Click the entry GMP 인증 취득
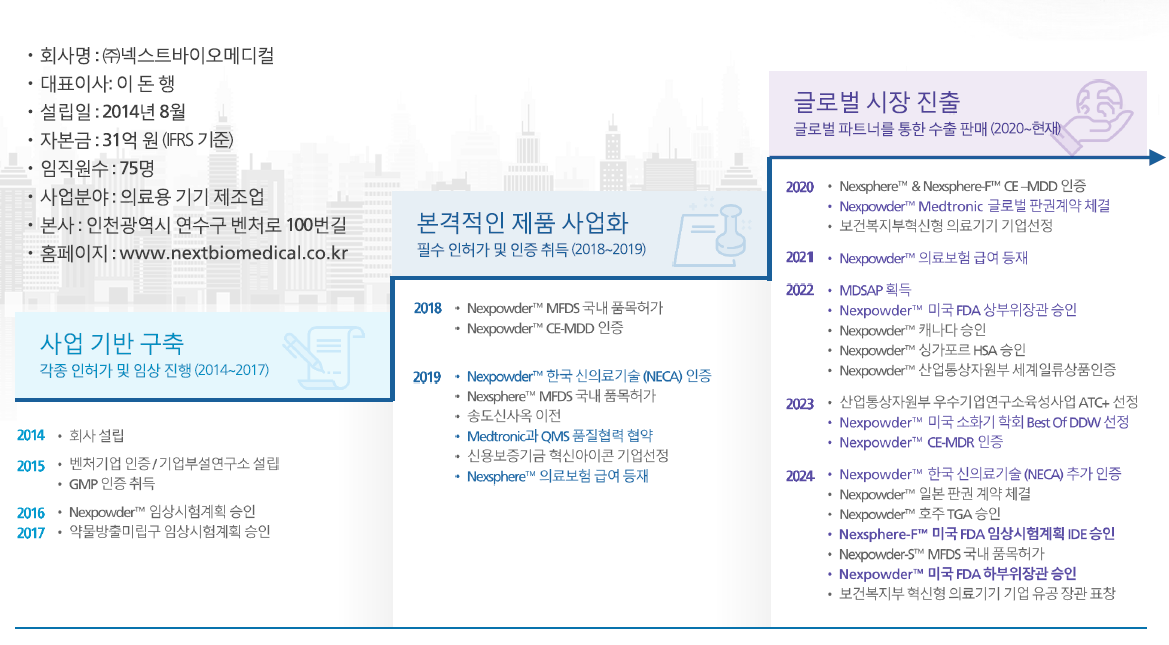This screenshot has width=1169, height=645. [x=112, y=484]
